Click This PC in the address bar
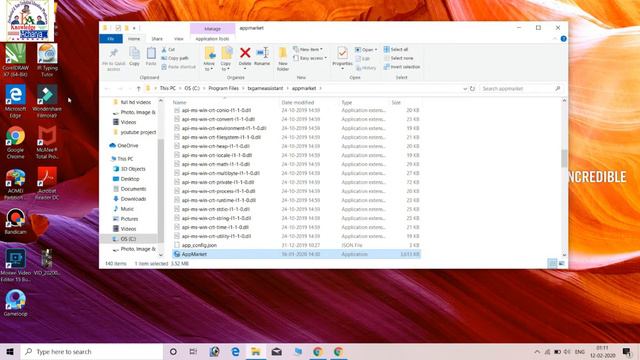640x360 pixels. click(x=168, y=89)
